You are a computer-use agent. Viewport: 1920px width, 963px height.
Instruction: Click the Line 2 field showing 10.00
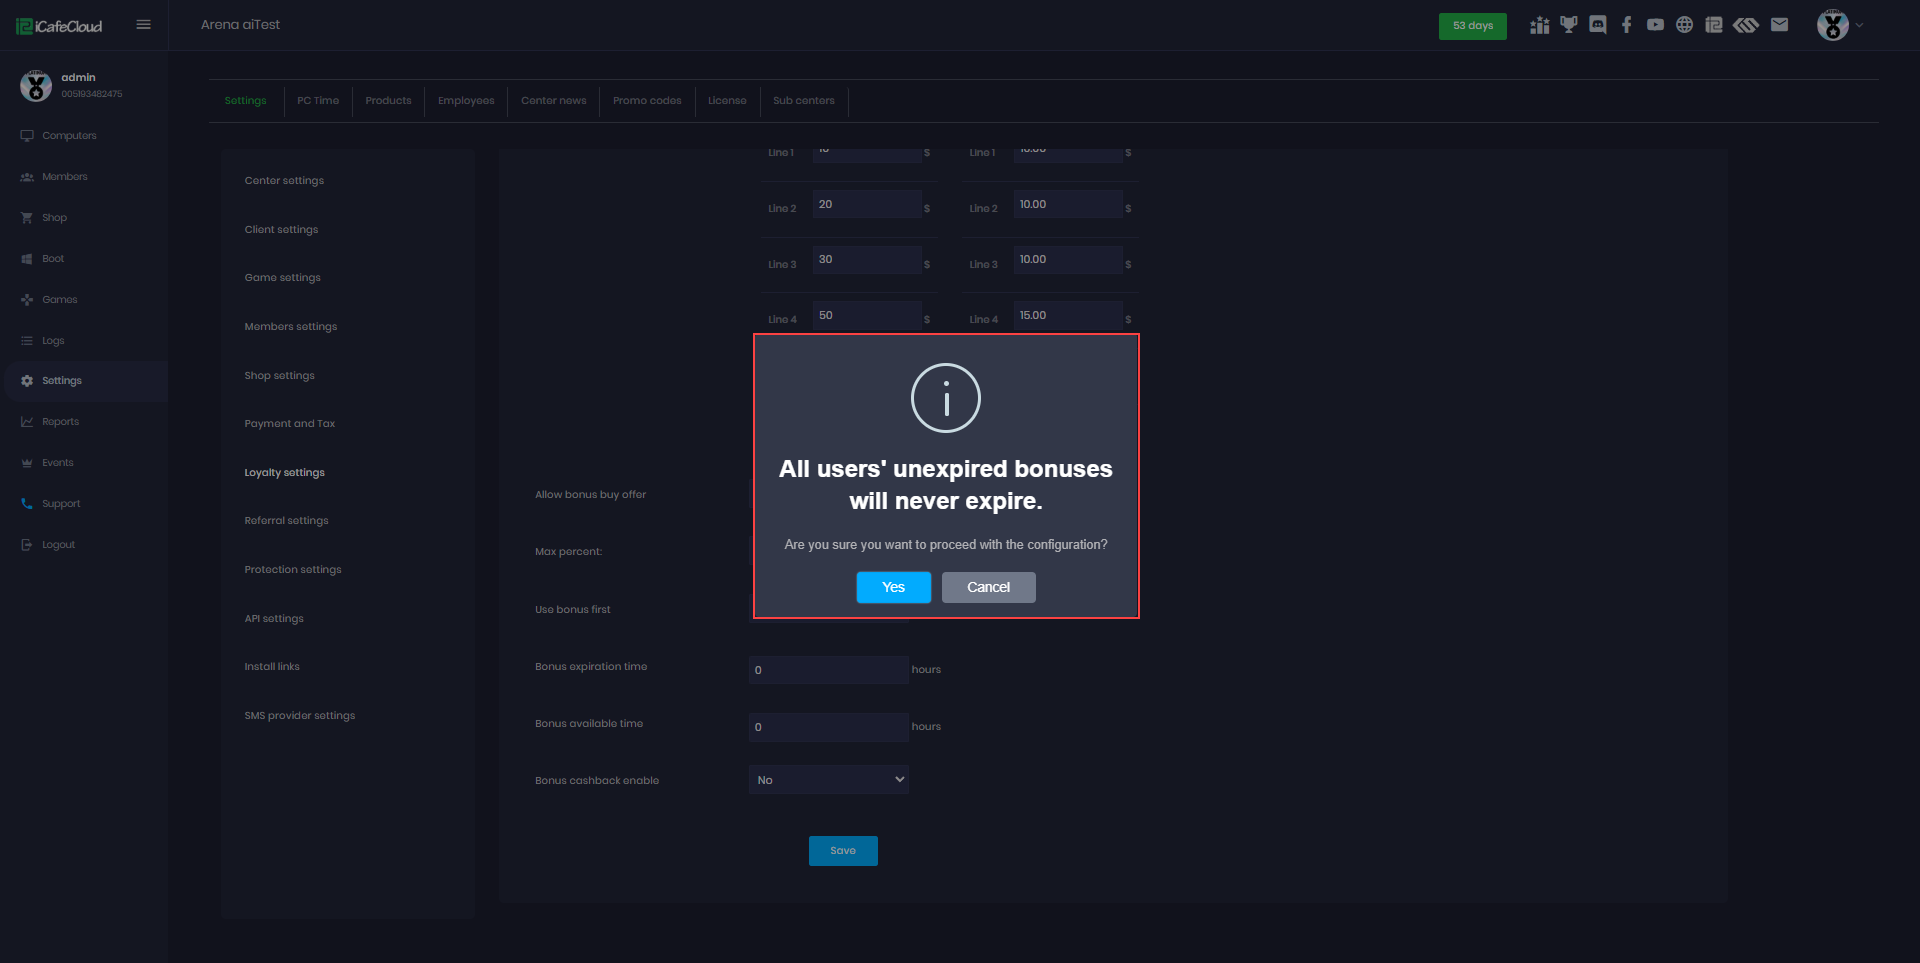pyautogui.click(x=1068, y=204)
